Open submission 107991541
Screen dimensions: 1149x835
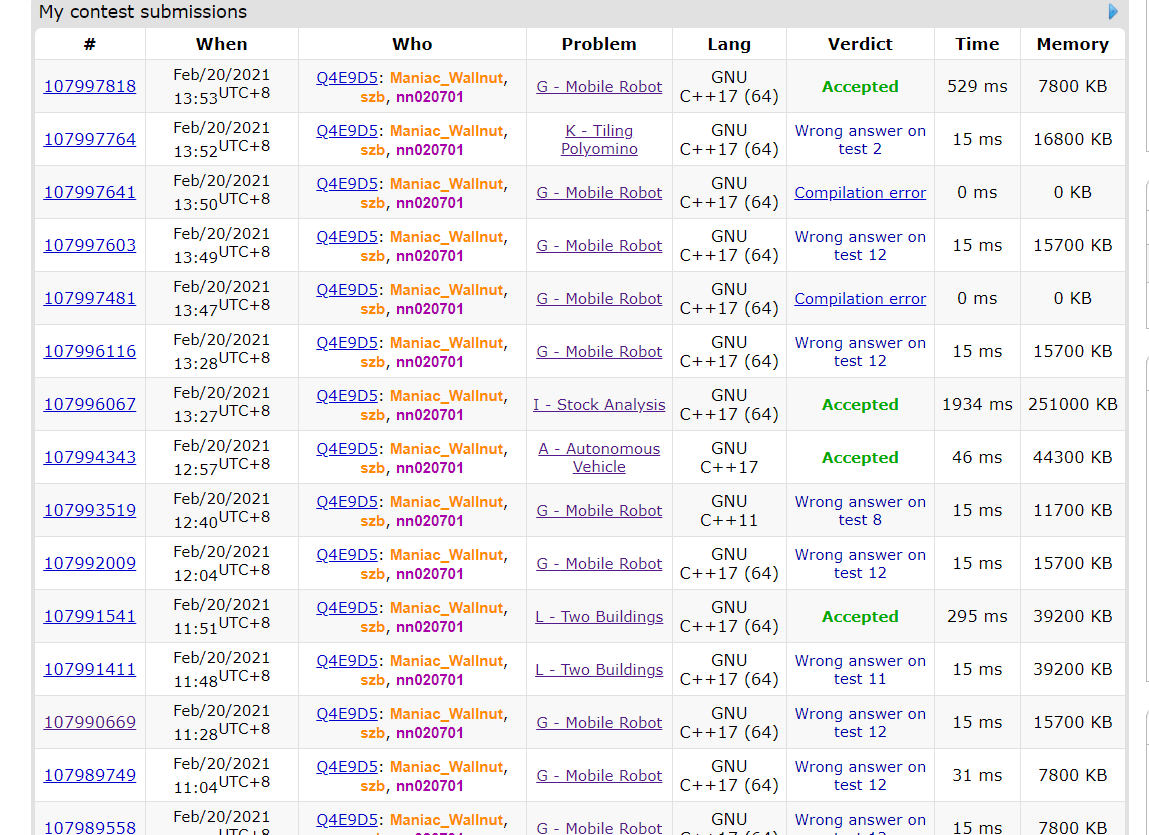pyautogui.click(x=90, y=616)
